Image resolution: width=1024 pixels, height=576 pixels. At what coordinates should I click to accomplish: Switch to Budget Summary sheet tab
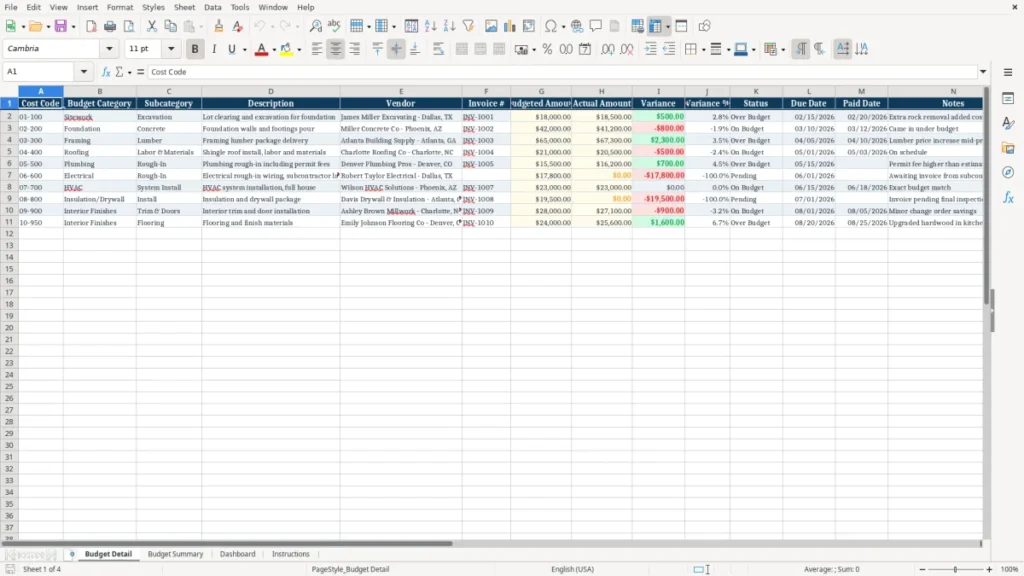[x=175, y=554]
